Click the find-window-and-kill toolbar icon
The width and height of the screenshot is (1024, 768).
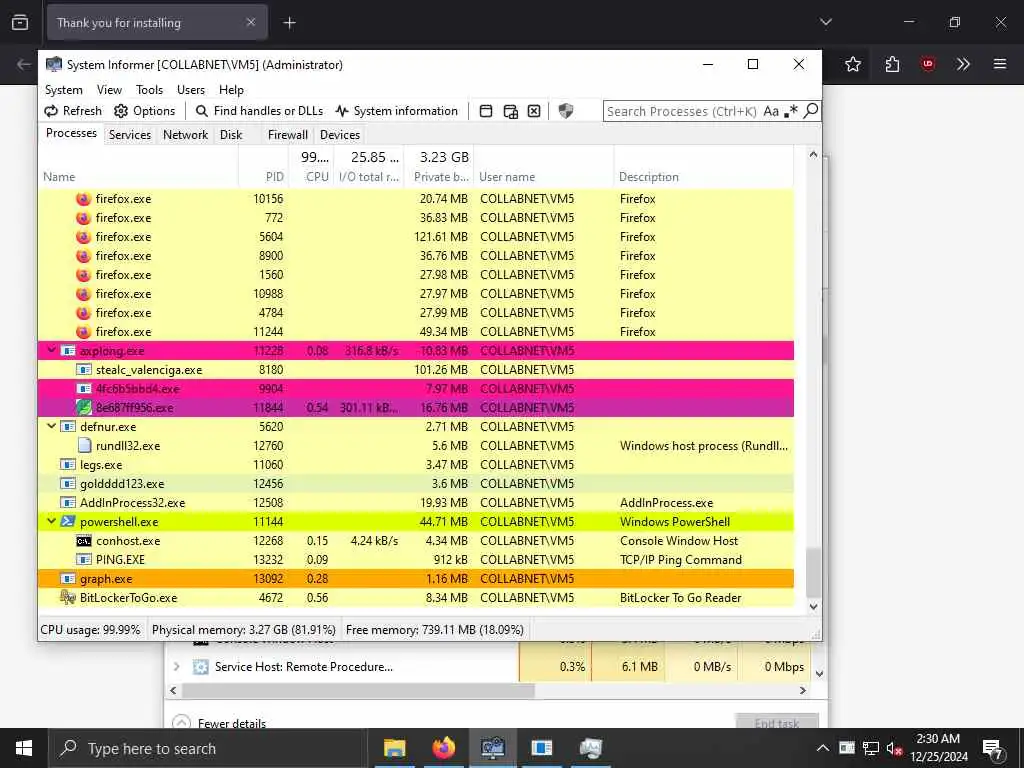[534, 111]
